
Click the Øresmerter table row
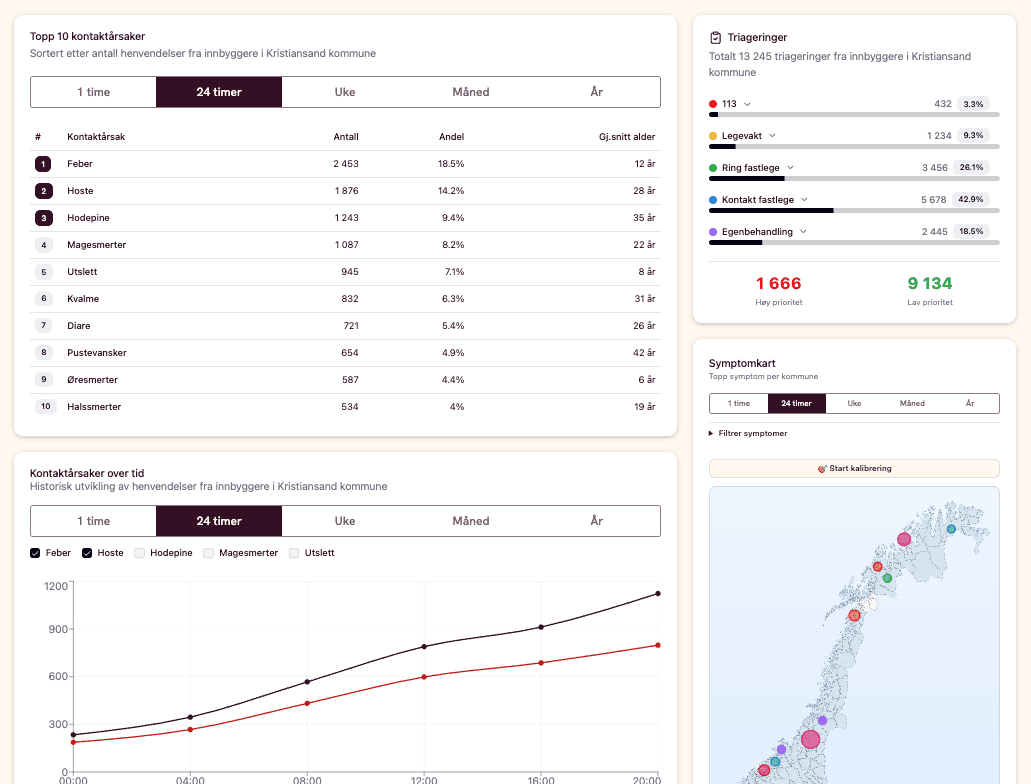coord(345,380)
